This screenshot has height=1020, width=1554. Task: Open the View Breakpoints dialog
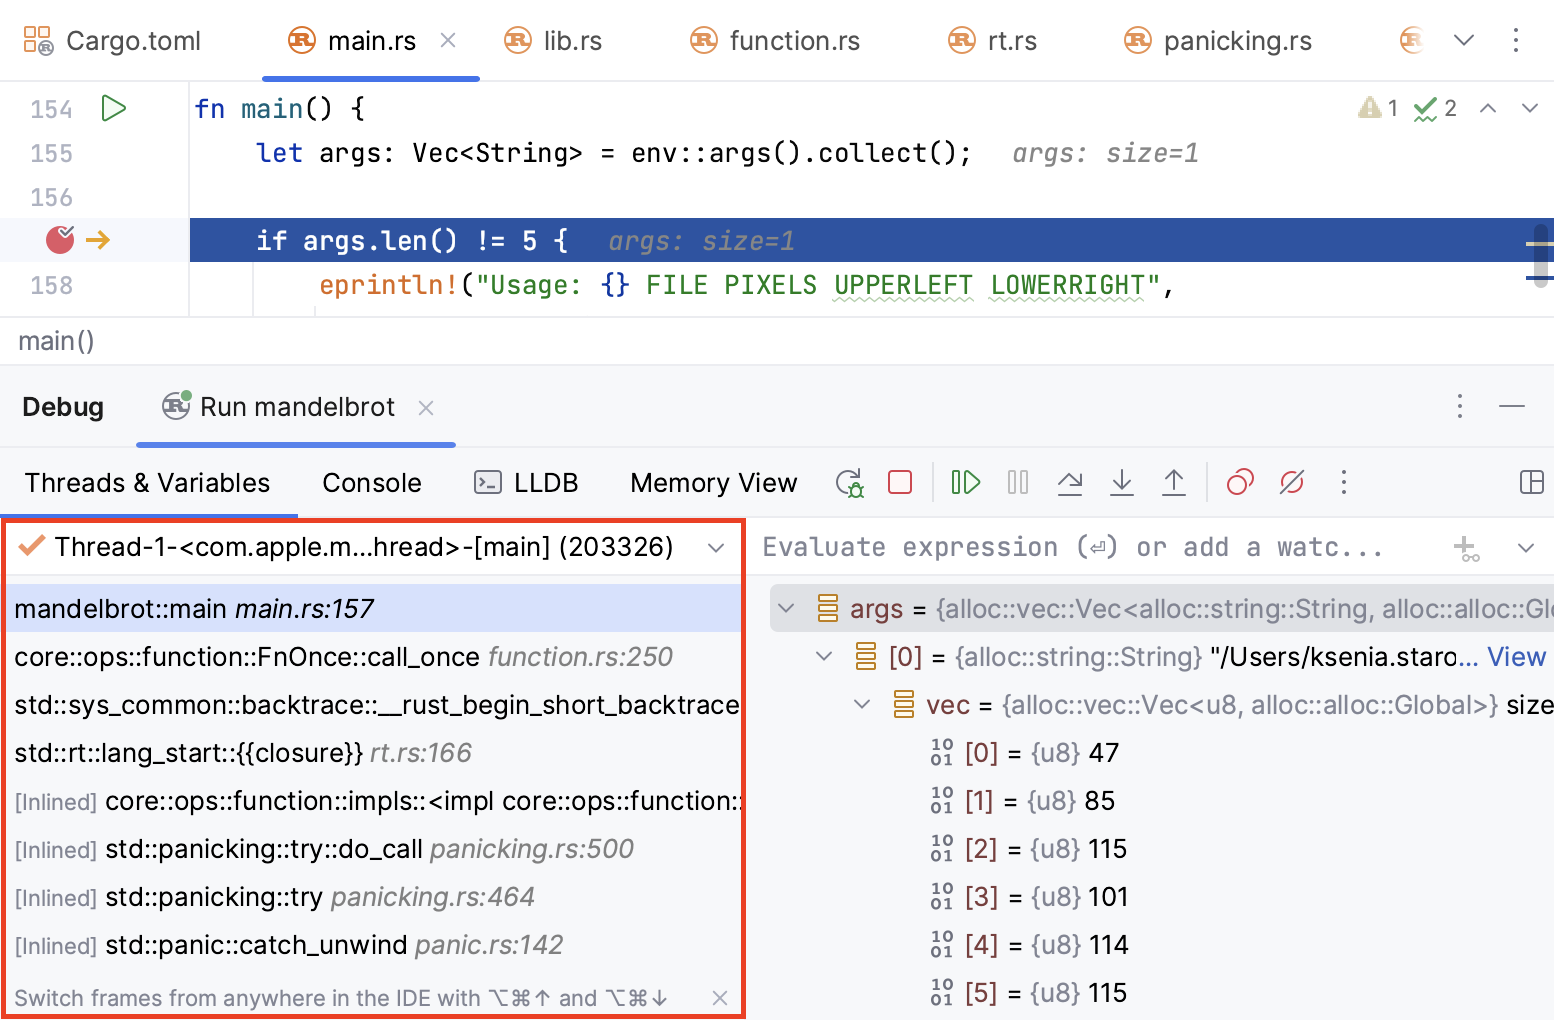point(1240,483)
